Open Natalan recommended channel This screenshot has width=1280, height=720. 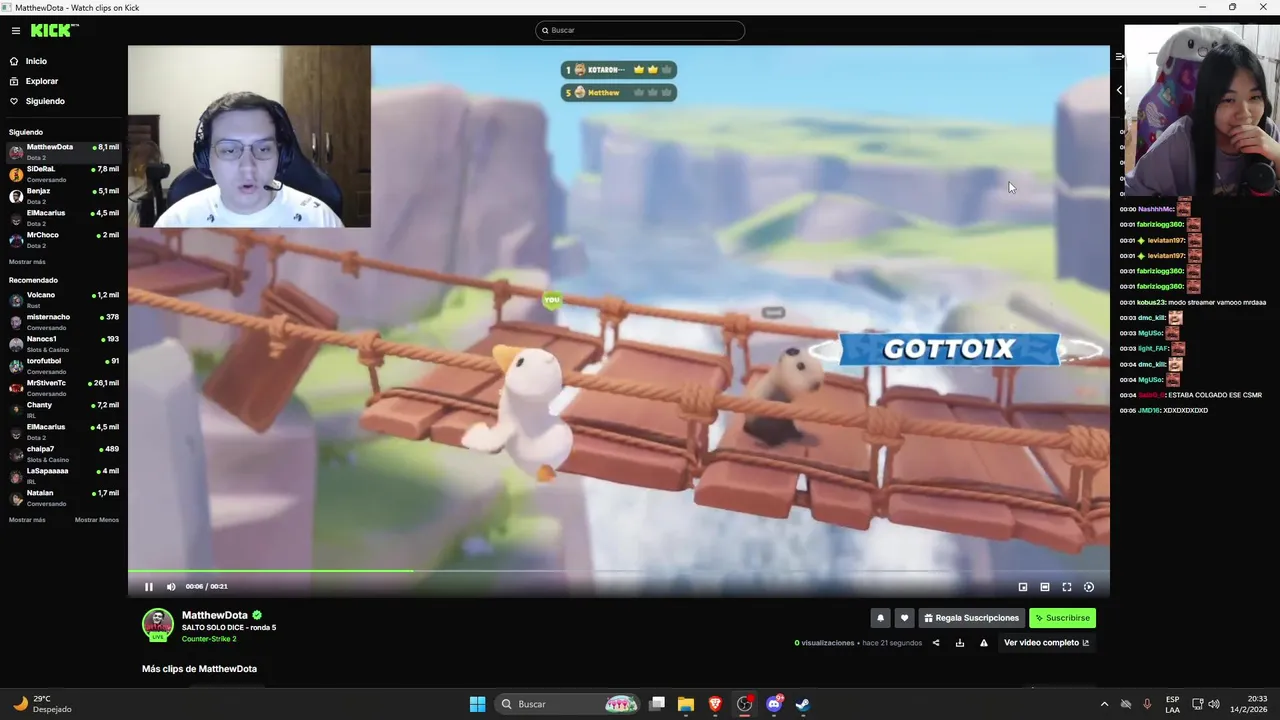click(64, 498)
